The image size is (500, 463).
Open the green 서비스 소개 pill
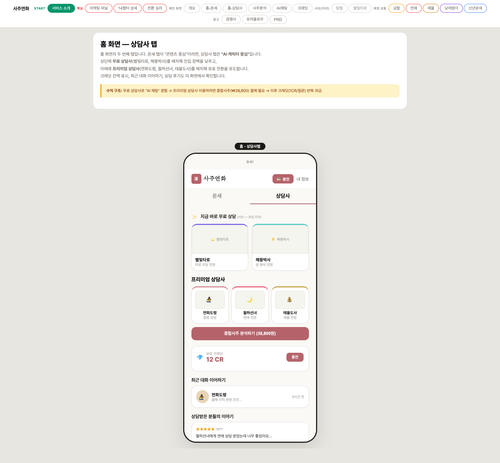tap(61, 8)
